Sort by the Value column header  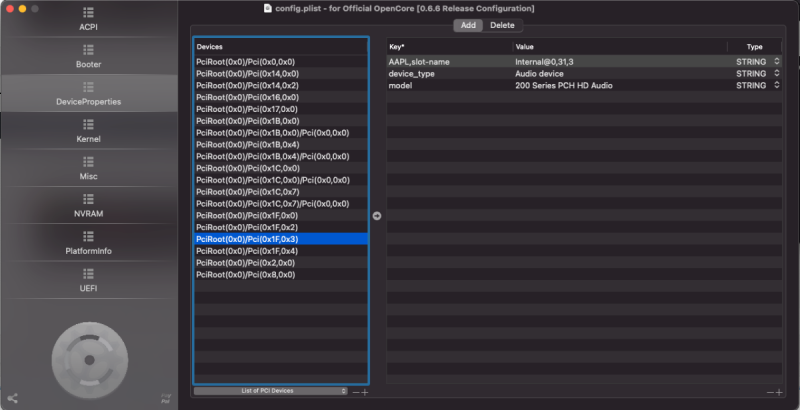coord(620,46)
